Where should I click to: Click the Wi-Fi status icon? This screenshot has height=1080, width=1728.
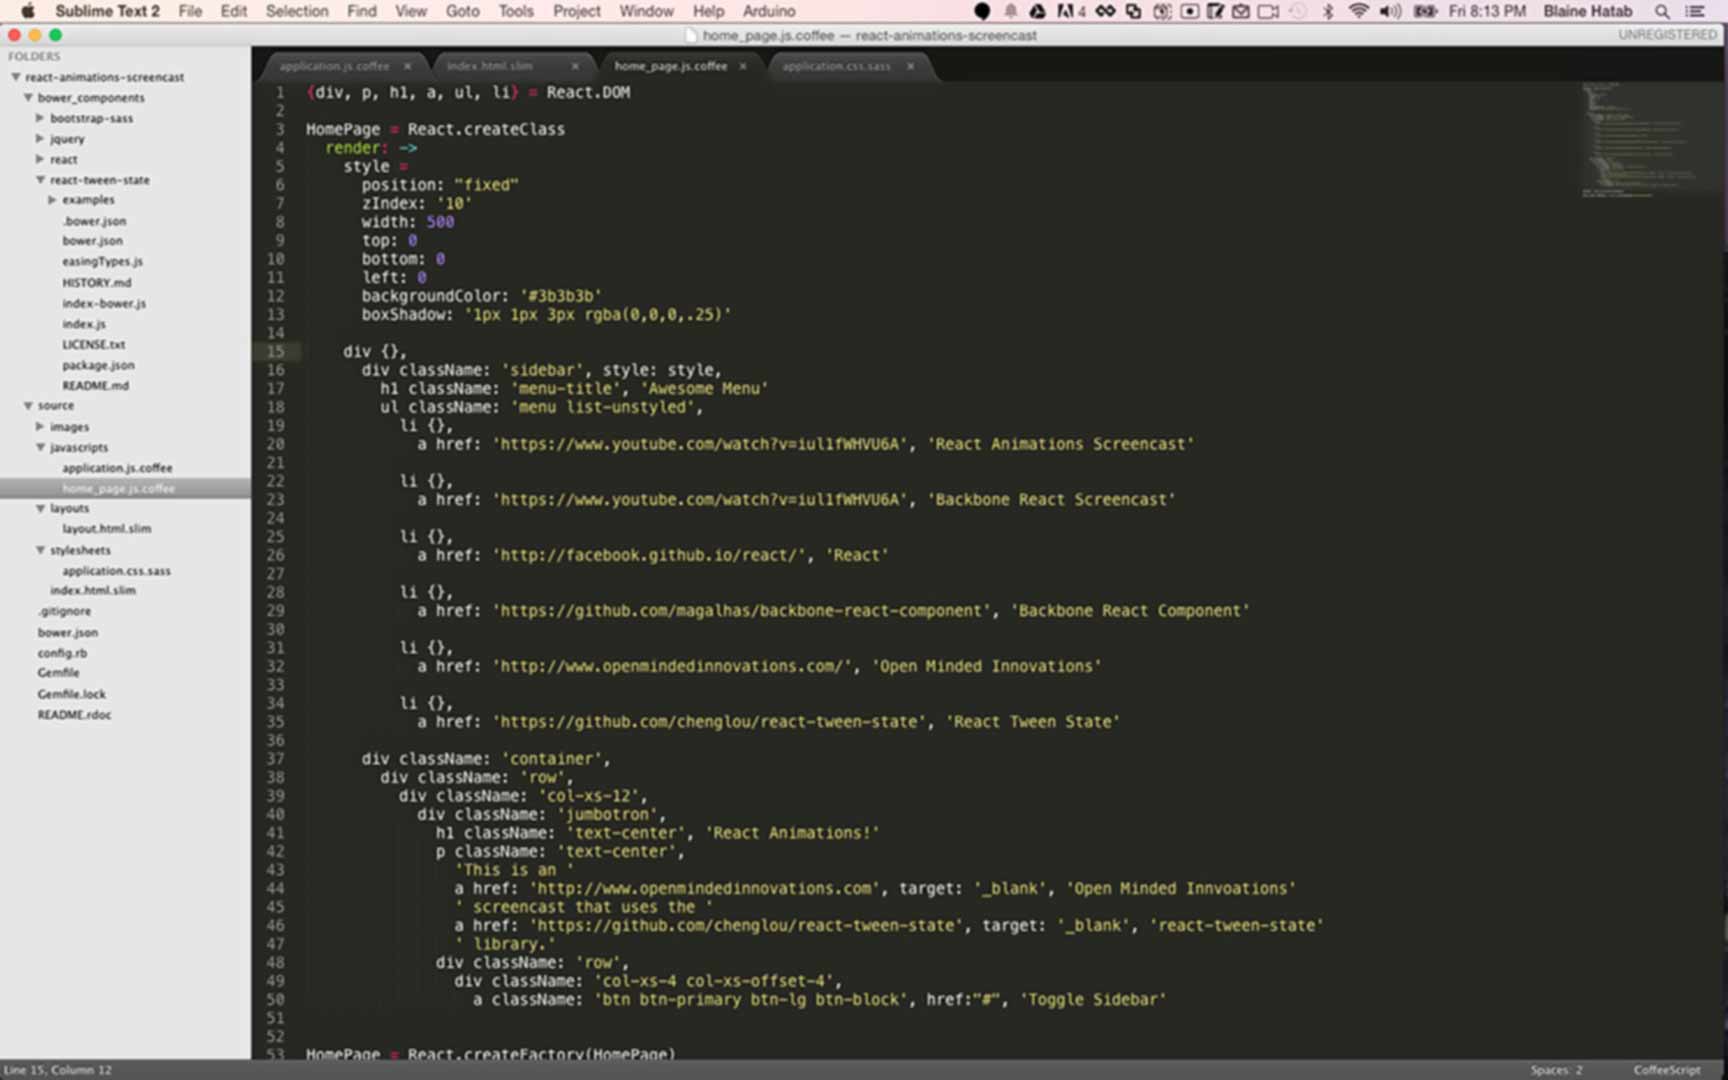coord(1358,11)
